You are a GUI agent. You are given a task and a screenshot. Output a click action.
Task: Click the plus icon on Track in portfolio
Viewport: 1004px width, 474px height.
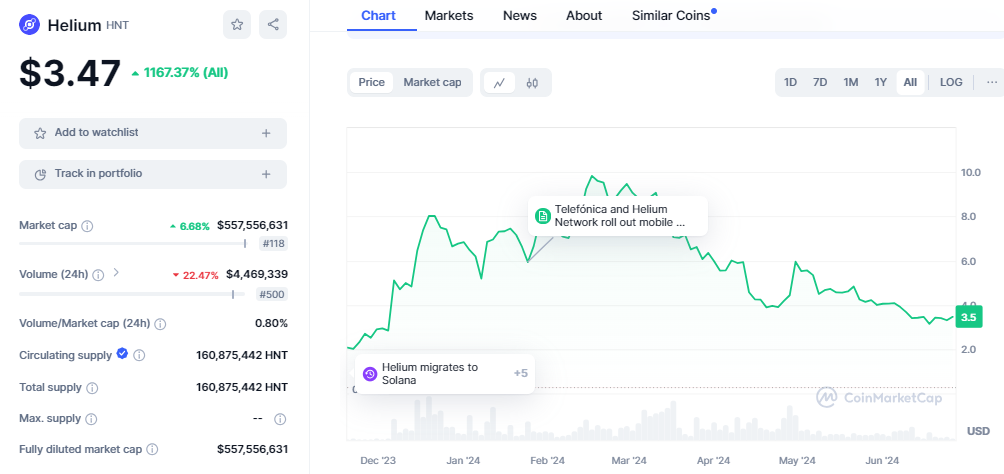tap(266, 174)
